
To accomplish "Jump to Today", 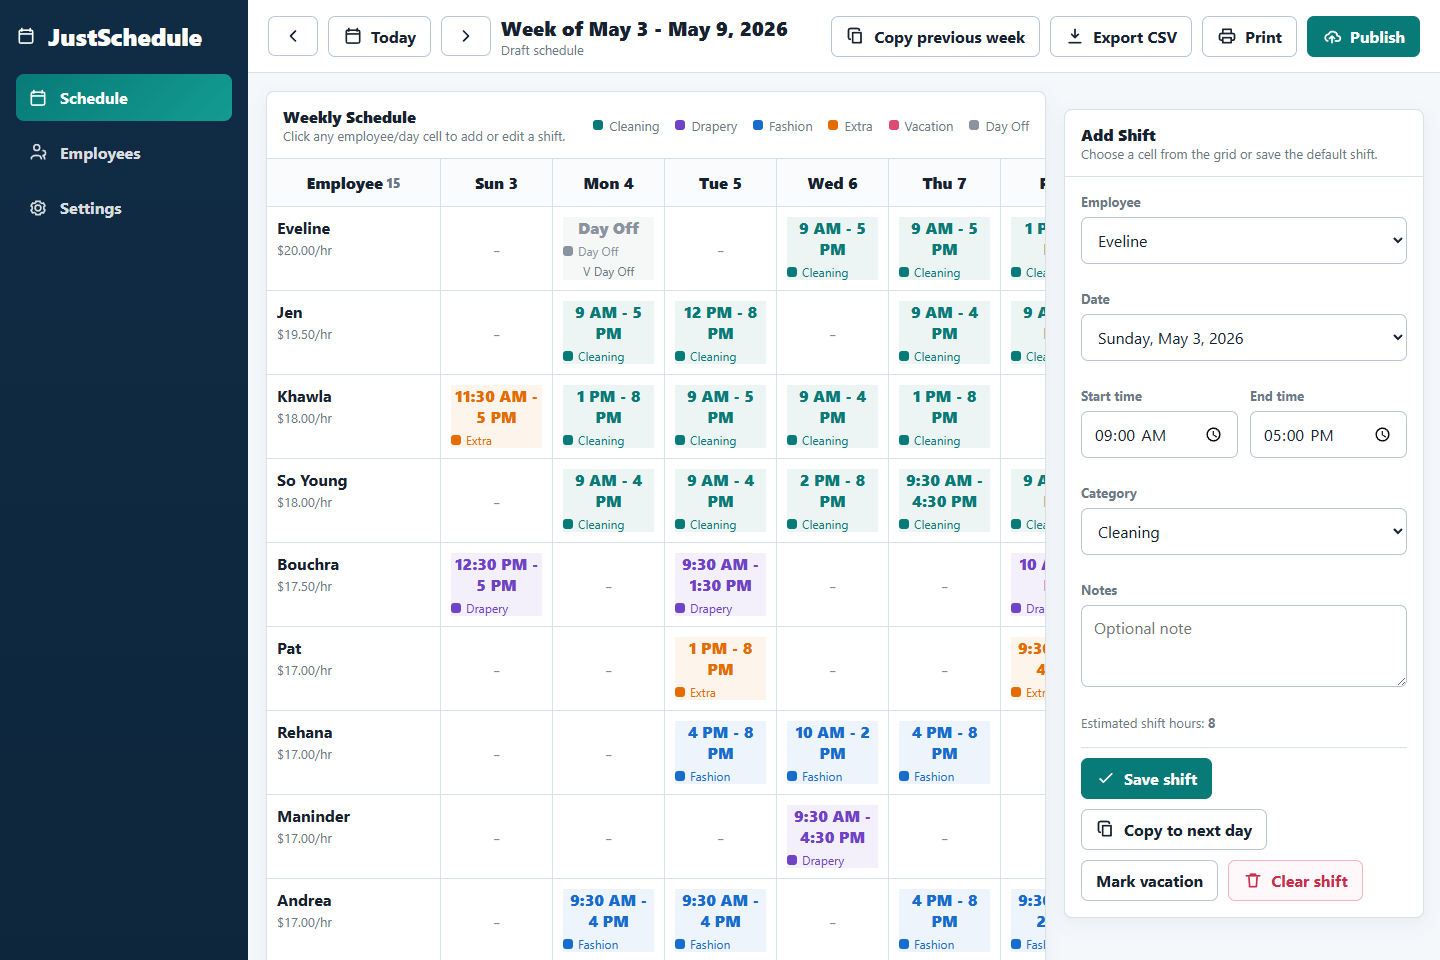I will coord(379,36).
